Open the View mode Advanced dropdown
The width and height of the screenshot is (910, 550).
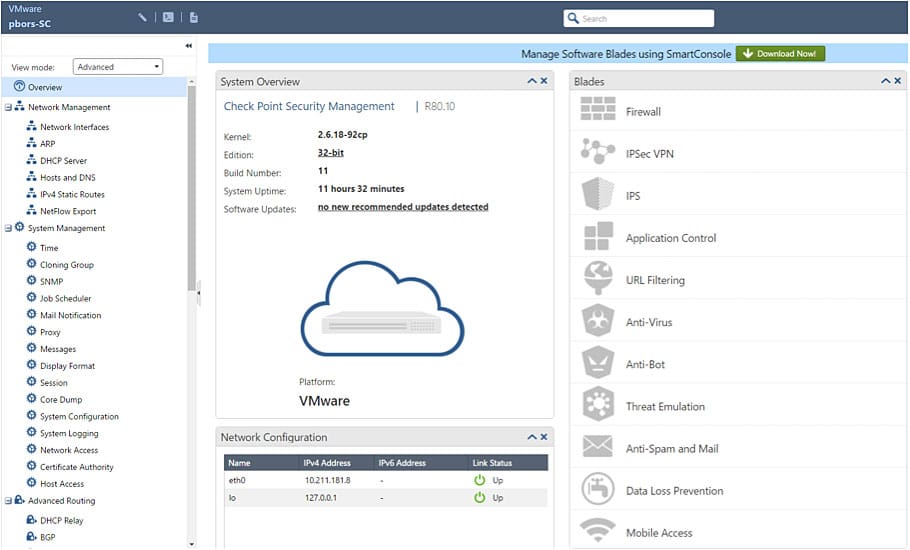click(118, 67)
